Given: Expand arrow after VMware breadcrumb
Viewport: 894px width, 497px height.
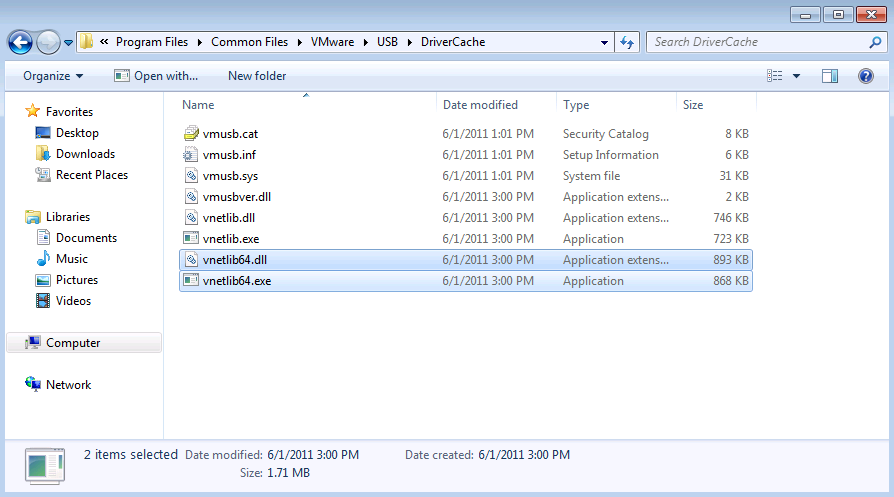Looking at the screenshot, I should click(x=365, y=42).
